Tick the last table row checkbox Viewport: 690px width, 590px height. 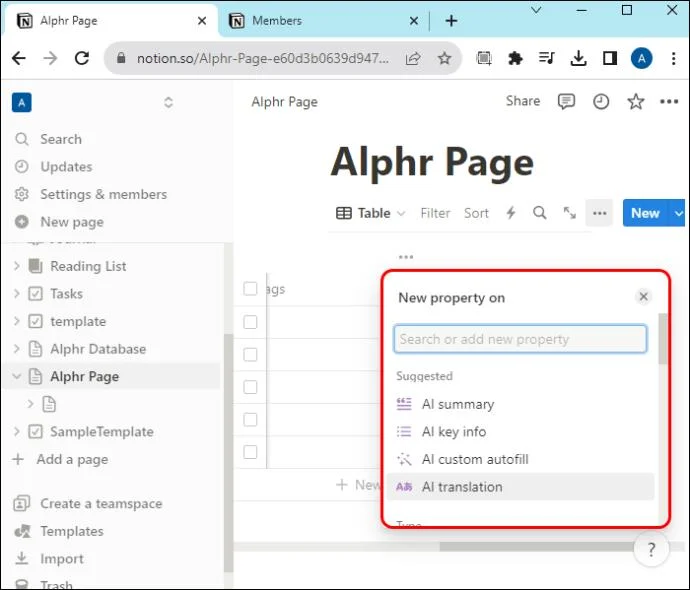[x=250, y=452]
